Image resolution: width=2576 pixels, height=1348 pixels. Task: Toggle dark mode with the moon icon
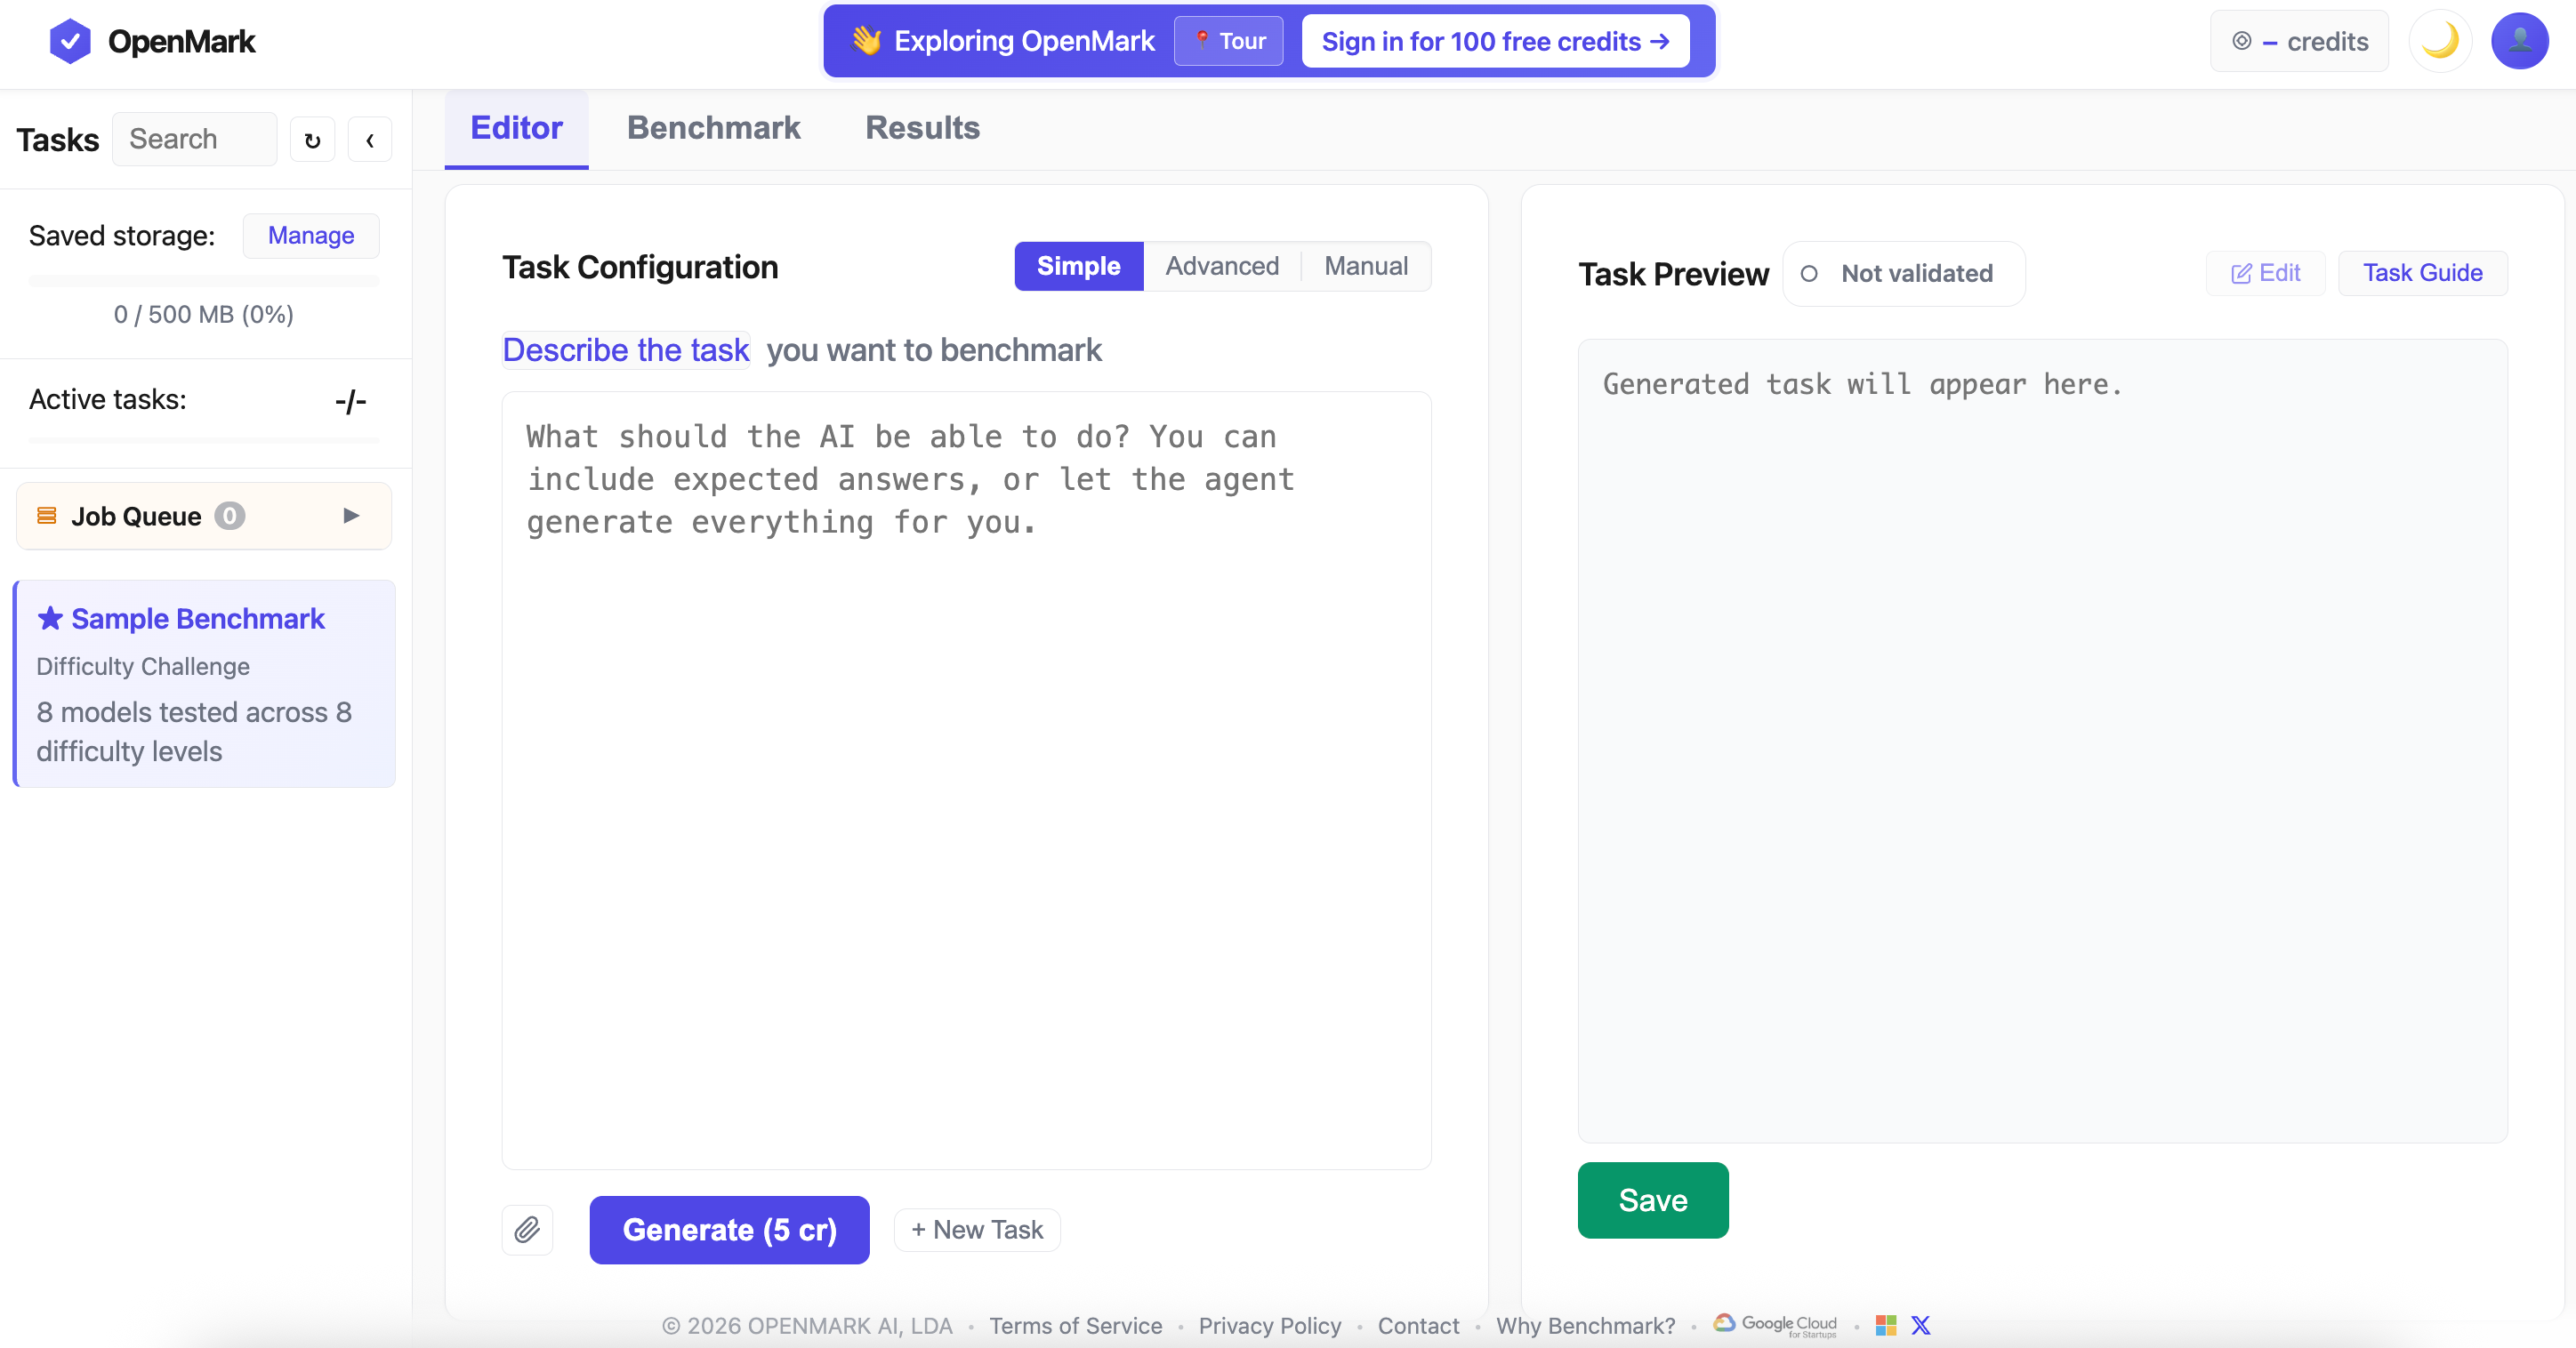tap(2440, 41)
